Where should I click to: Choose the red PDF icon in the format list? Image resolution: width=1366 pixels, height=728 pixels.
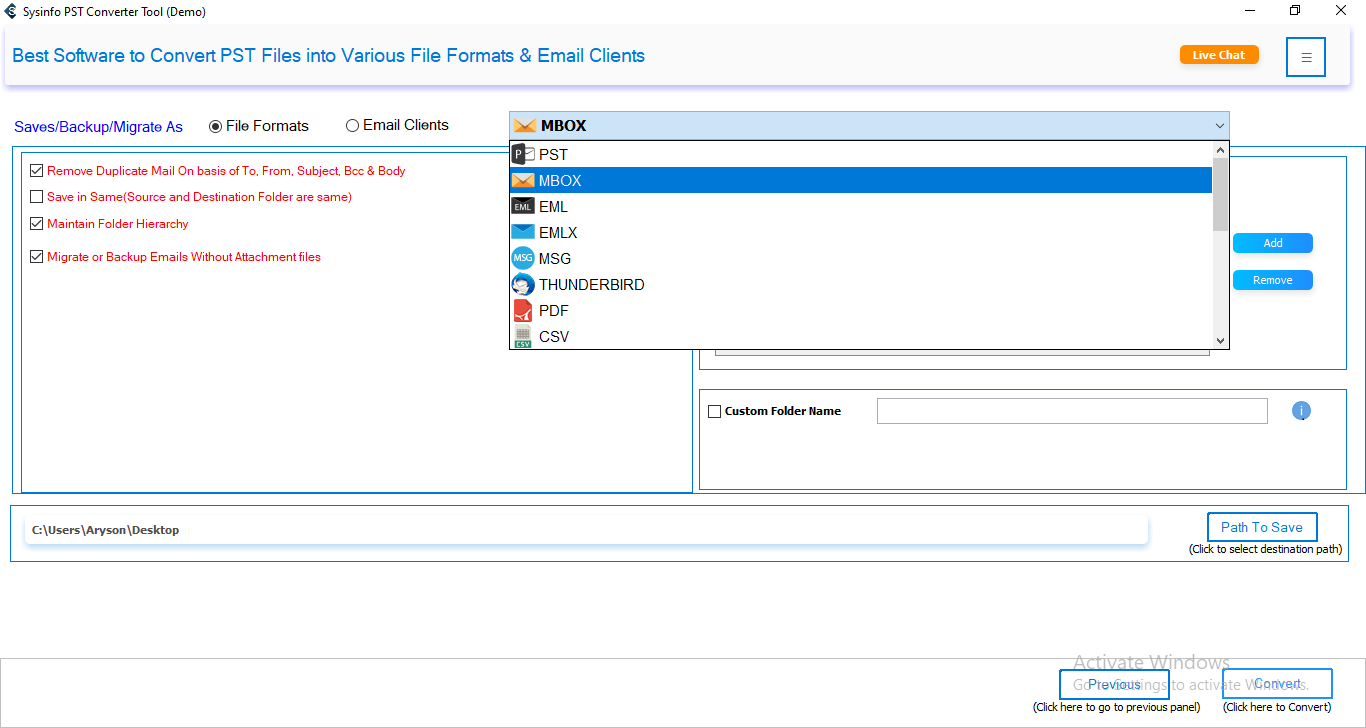pos(523,311)
